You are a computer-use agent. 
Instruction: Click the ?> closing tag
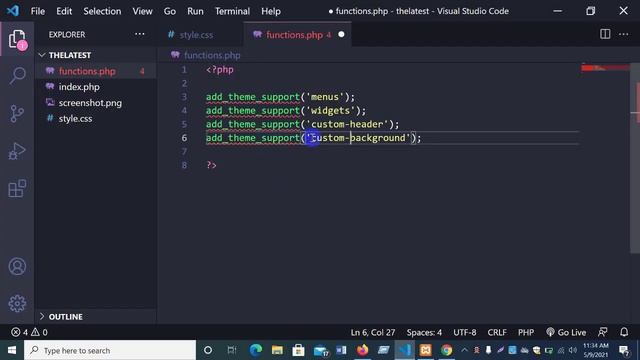click(211, 165)
